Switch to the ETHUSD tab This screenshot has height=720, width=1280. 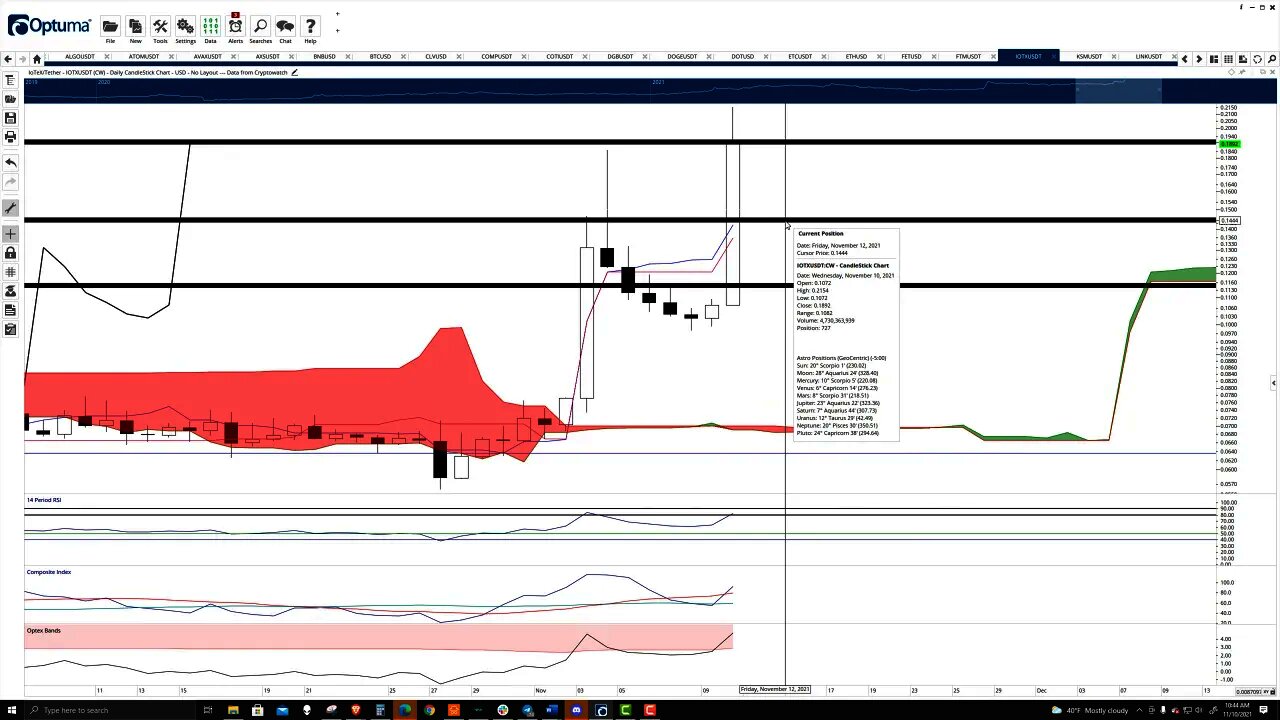click(856, 57)
